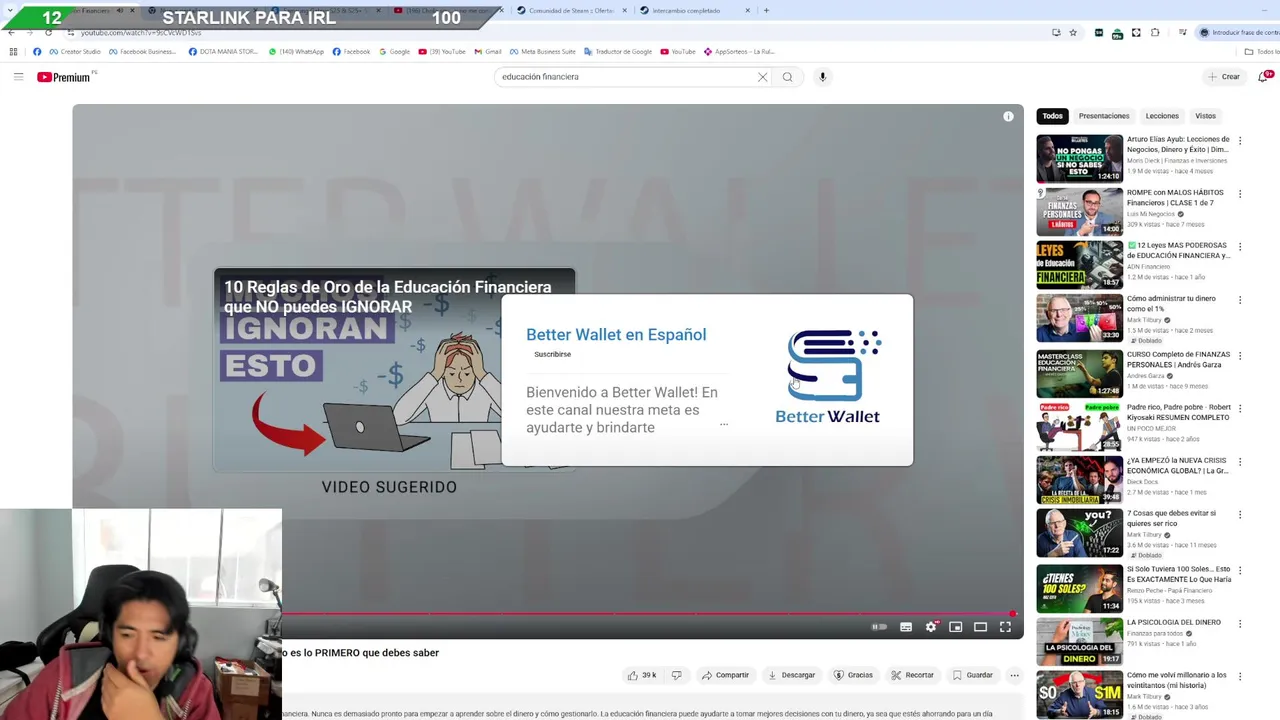Expand channel description ellipsis in end card
Viewport: 1280px width, 720px height.
(x=724, y=425)
